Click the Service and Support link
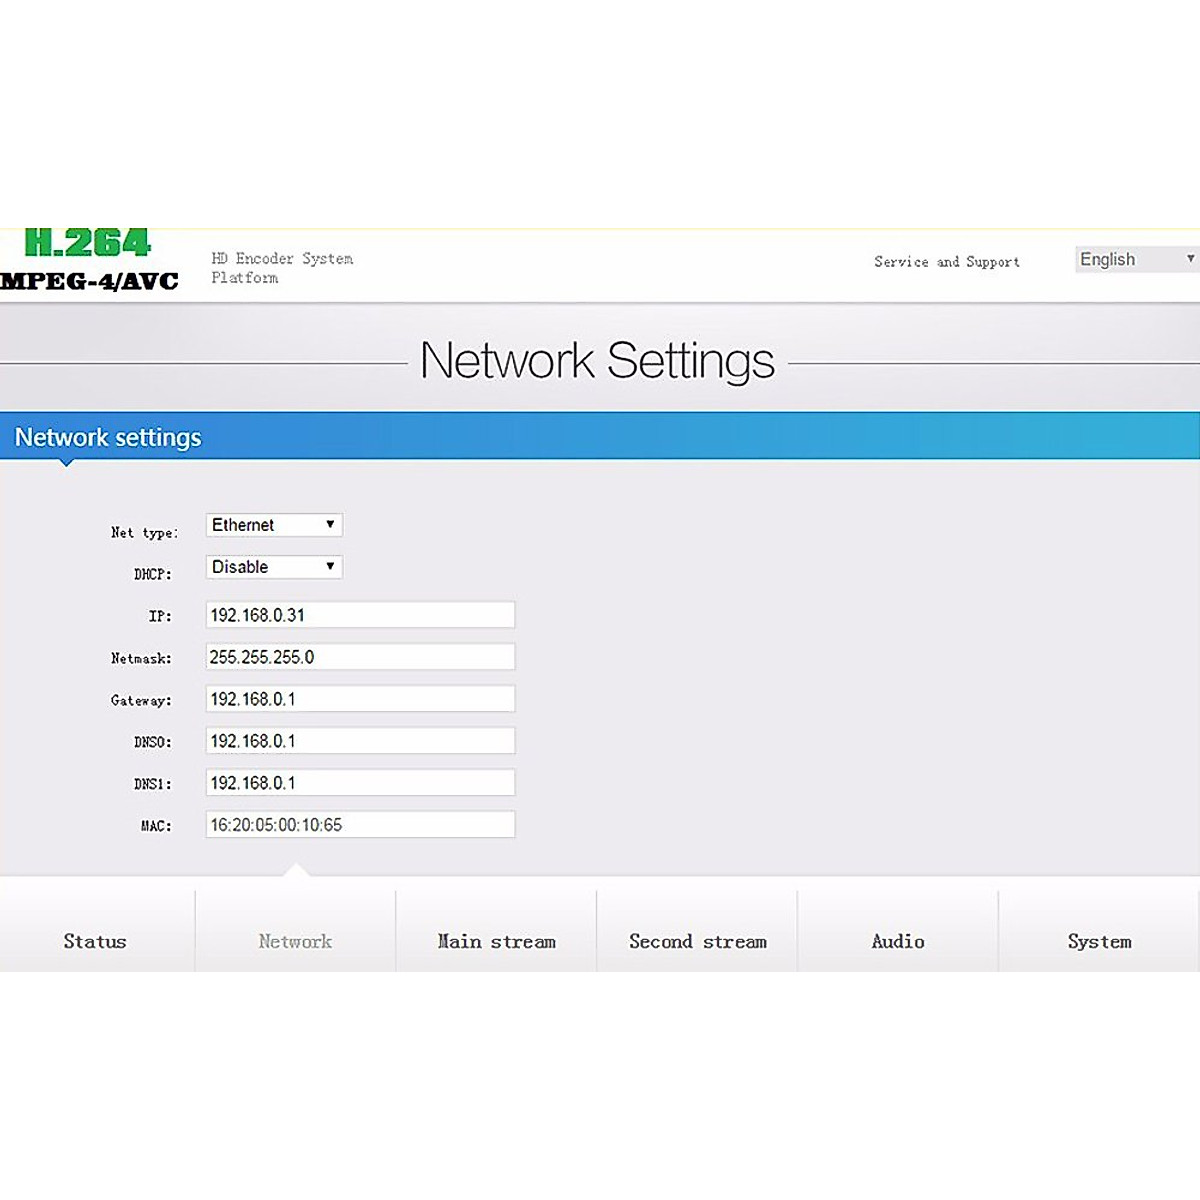Screen dimensions: 1200x1200 [946, 262]
